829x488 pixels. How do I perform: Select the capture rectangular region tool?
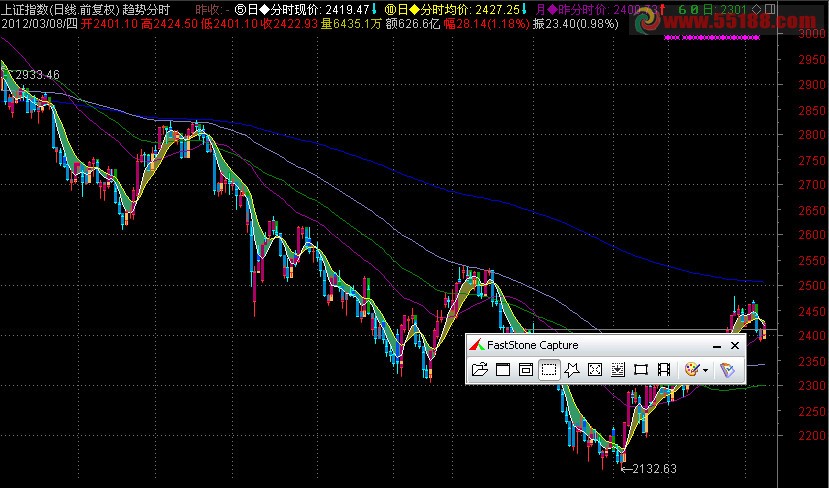tap(549, 370)
